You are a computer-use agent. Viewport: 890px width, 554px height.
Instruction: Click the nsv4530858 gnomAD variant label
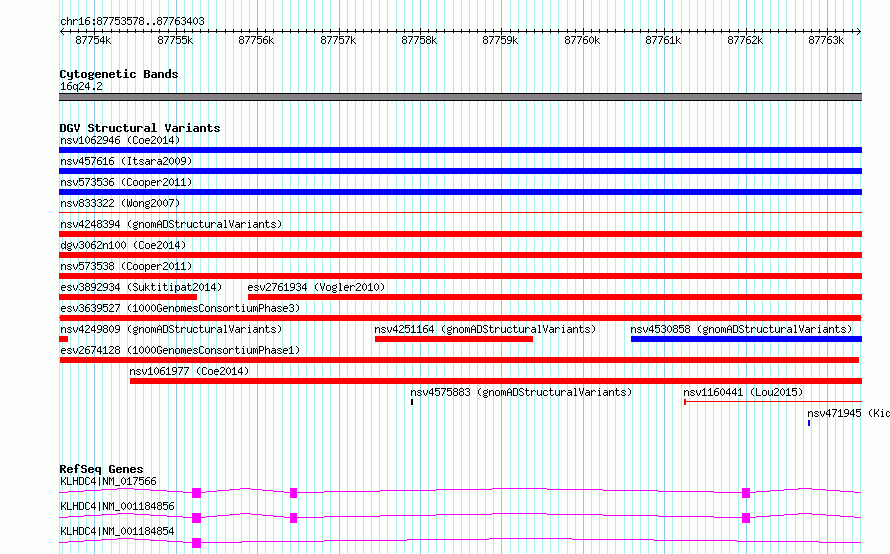point(741,329)
